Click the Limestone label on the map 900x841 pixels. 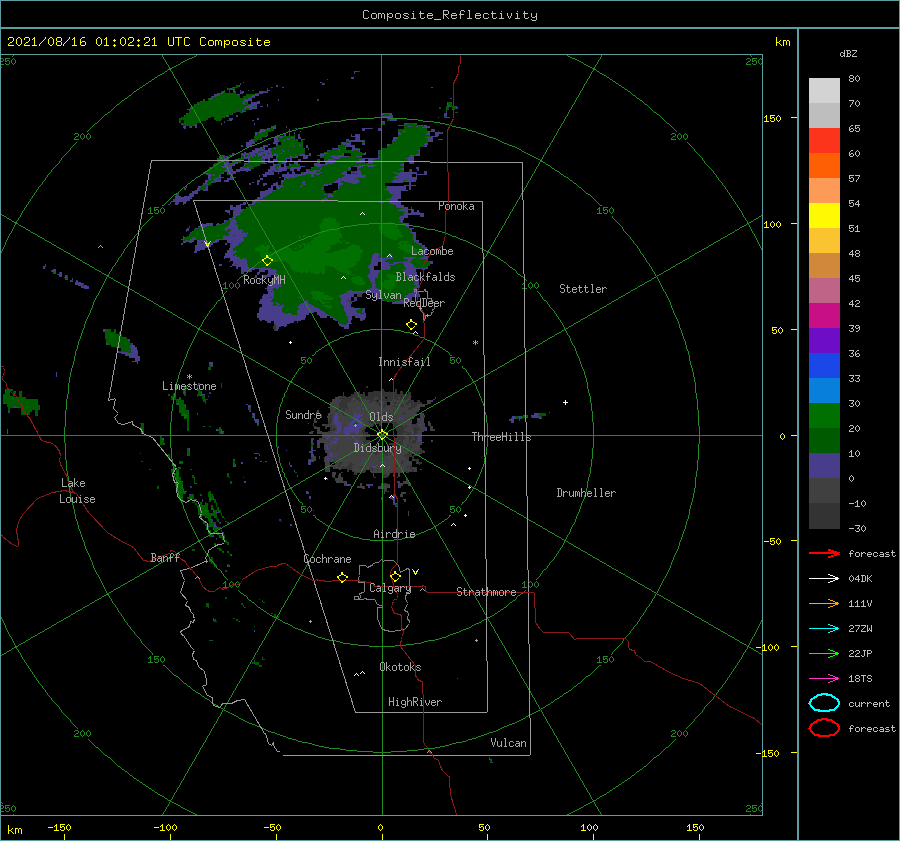pyautogui.click(x=189, y=386)
